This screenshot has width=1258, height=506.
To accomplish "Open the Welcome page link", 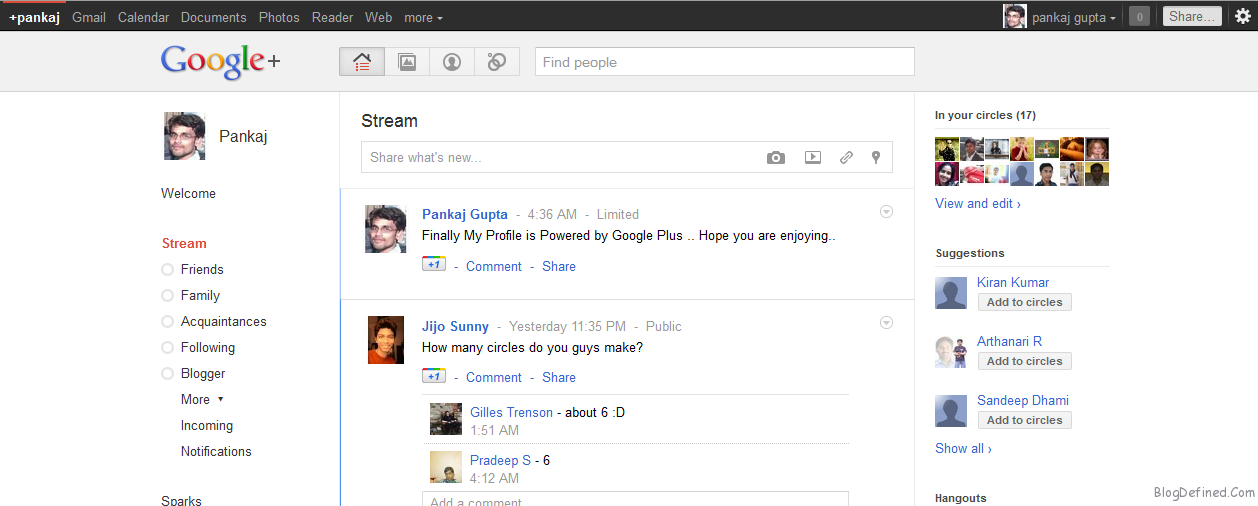I will pos(188,193).
